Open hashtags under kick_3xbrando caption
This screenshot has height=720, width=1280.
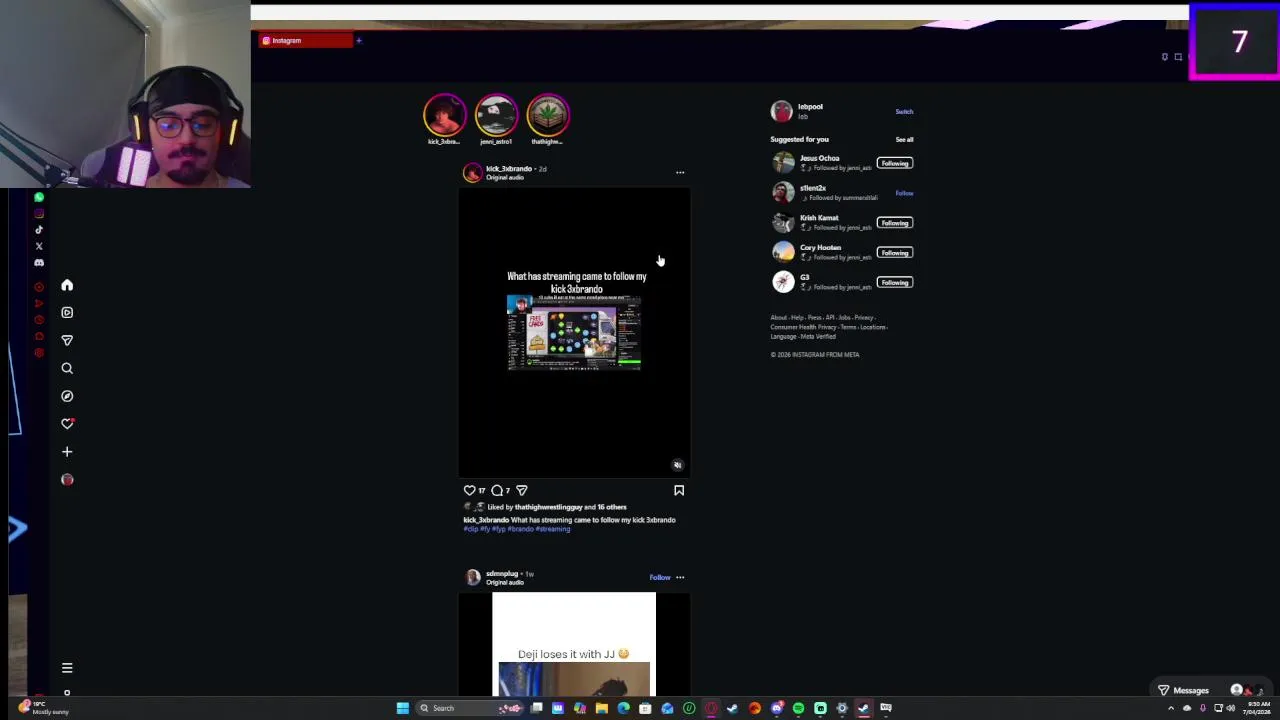point(516,529)
